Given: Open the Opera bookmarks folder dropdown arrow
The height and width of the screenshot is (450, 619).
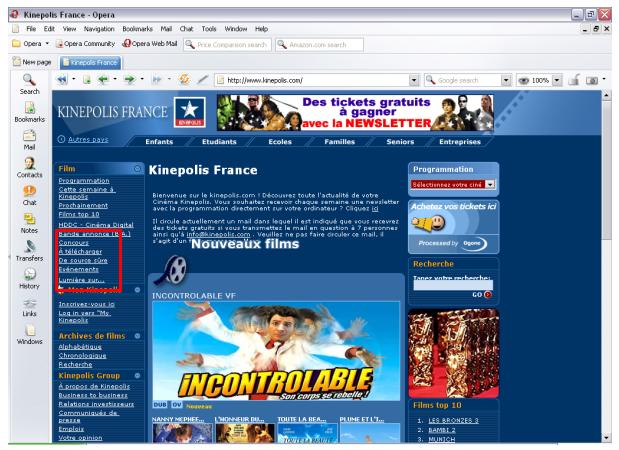Looking at the screenshot, I should (47, 43).
